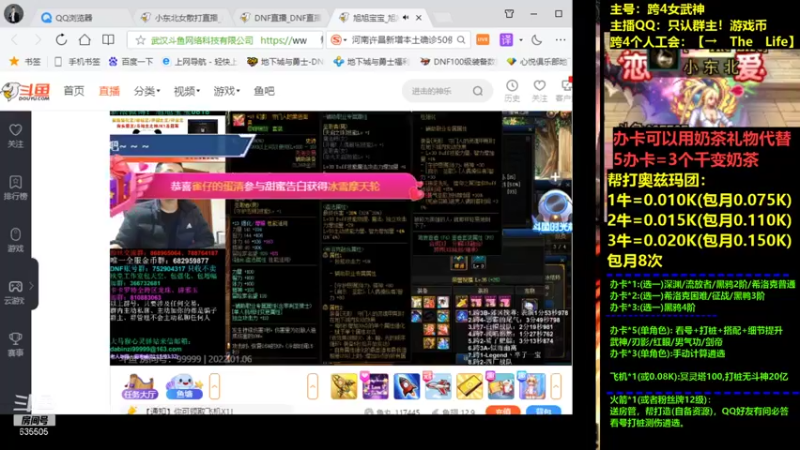Expand the 分类 dropdown menu
Viewport: 800px width, 450px height.
coord(146,91)
